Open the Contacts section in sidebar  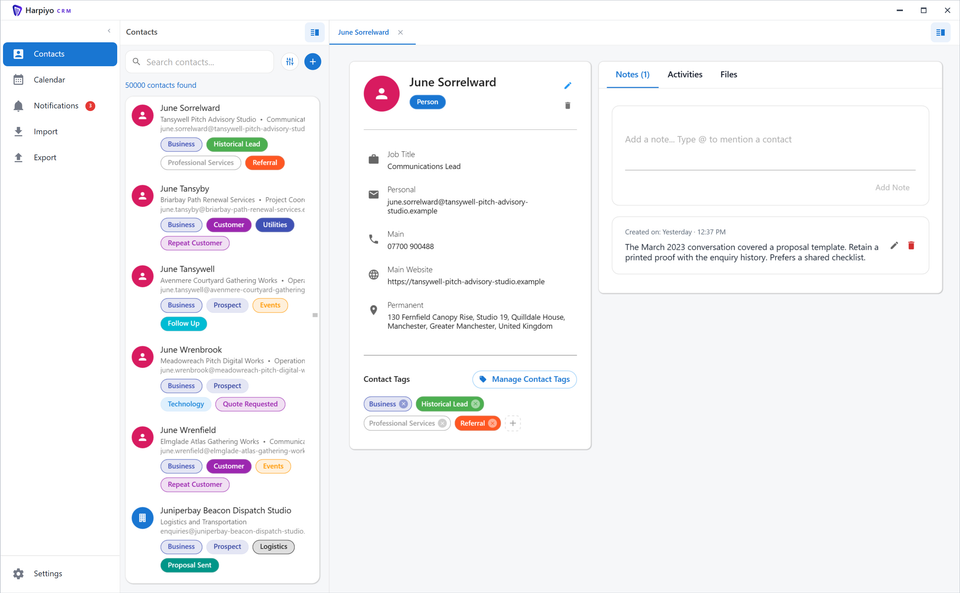pyautogui.click(x=60, y=54)
